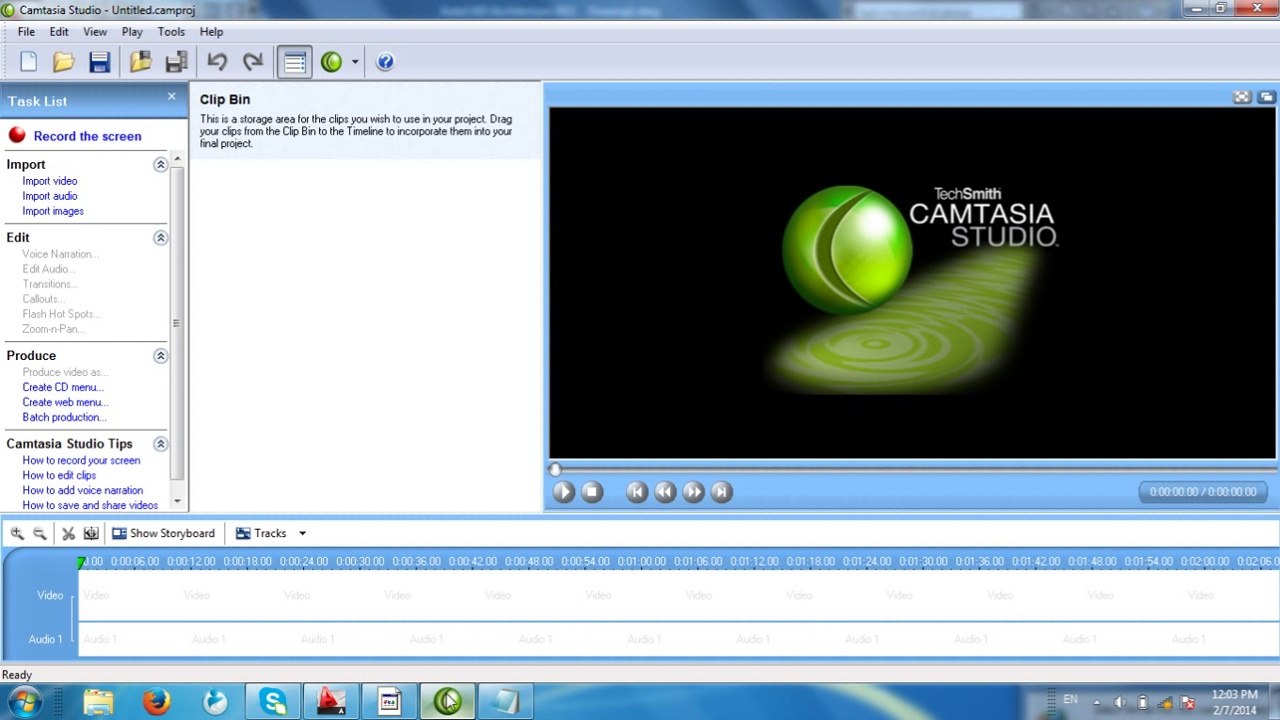Open the Tracks dropdown

point(271,533)
